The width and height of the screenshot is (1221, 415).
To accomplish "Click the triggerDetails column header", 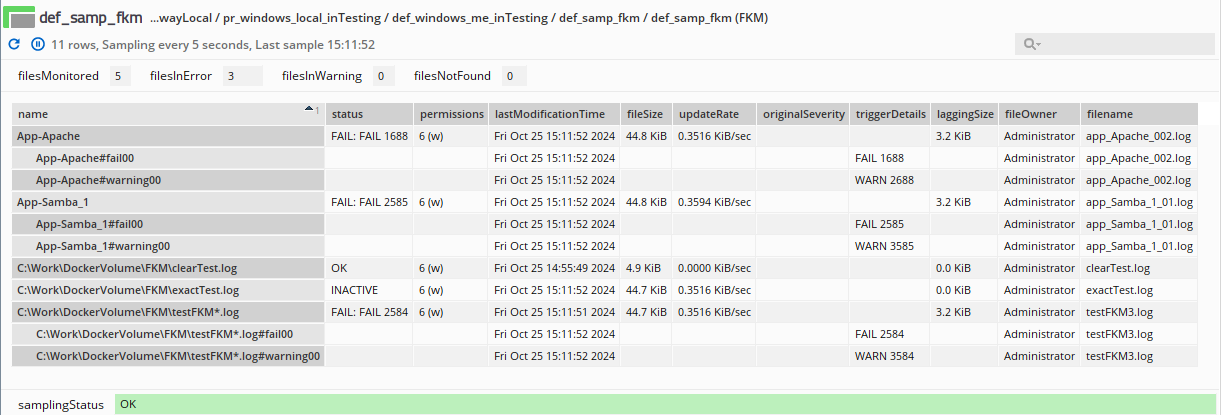I will (x=890, y=114).
